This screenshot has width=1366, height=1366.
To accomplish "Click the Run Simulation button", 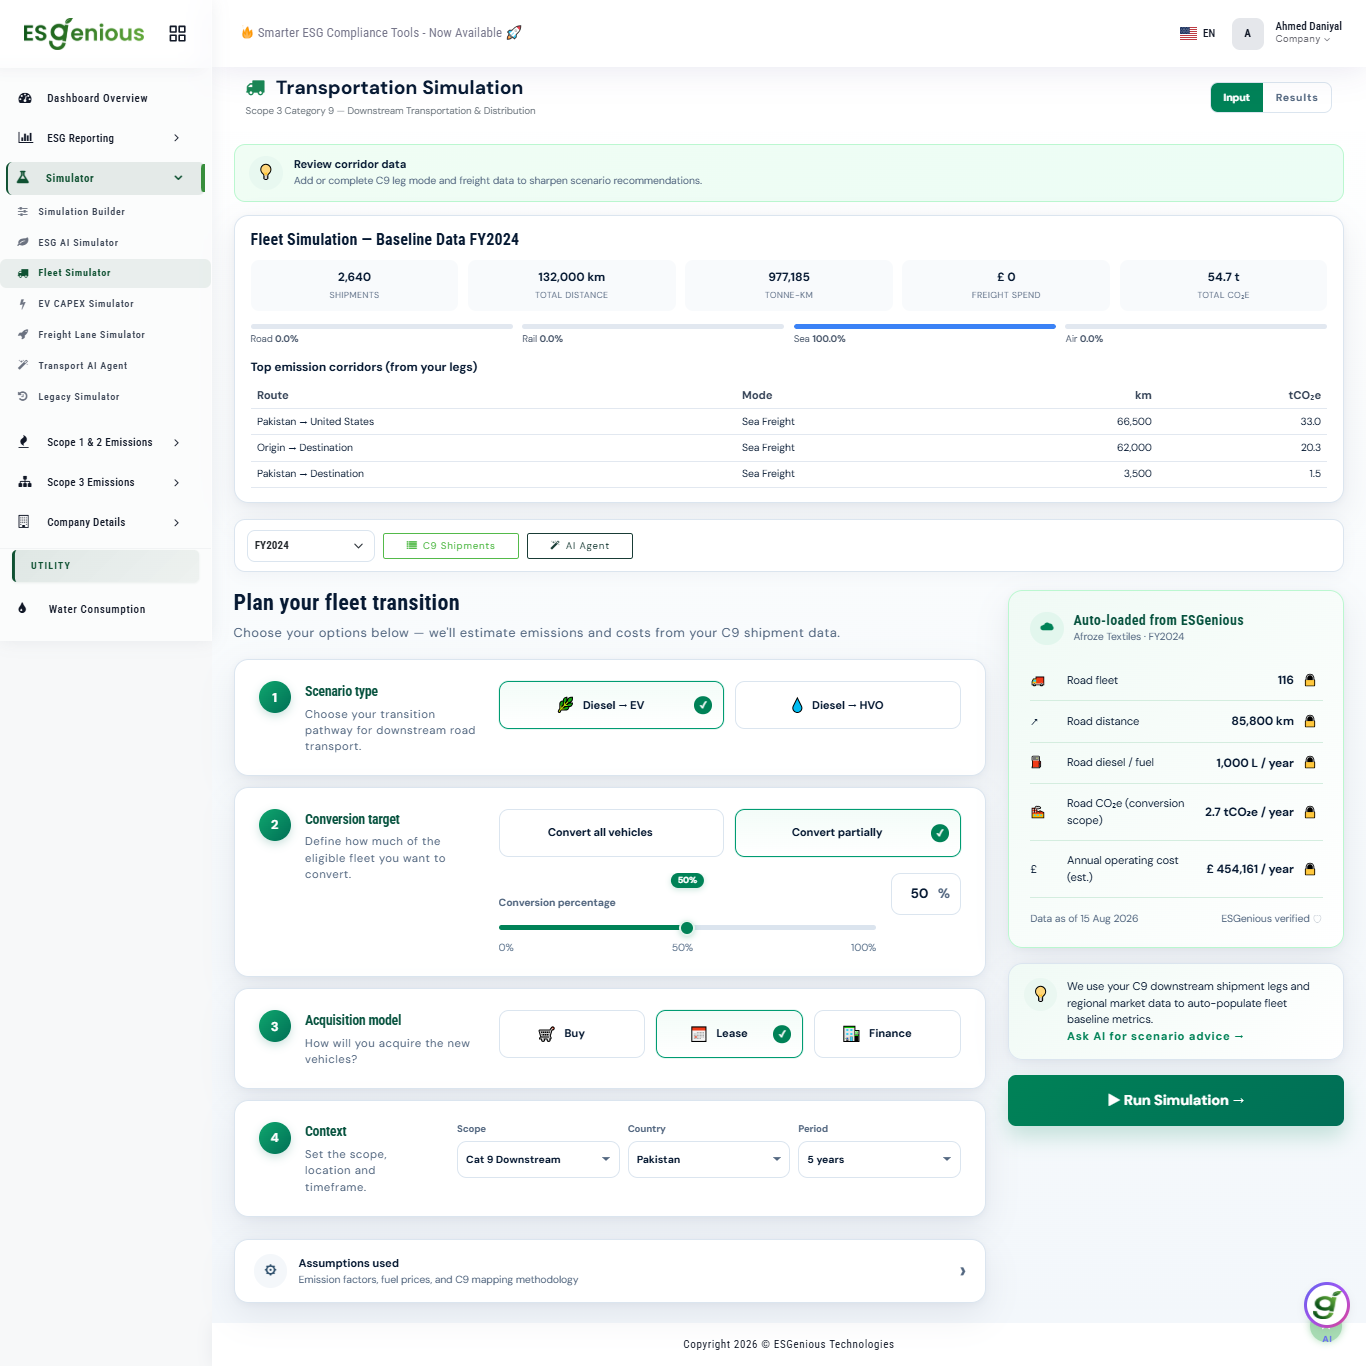I will [1176, 1100].
